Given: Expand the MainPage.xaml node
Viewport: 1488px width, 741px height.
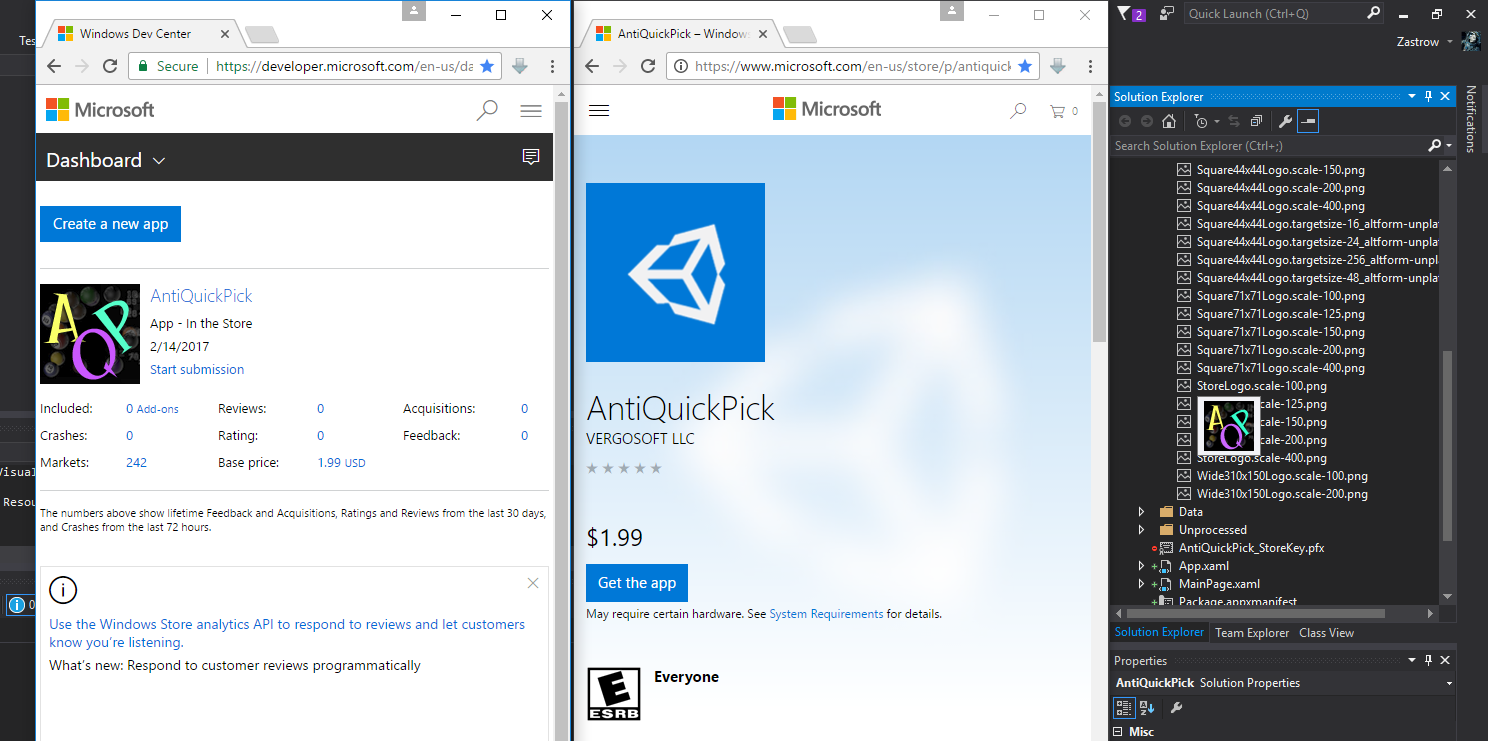Looking at the screenshot, I should [x=1141, y=584].
